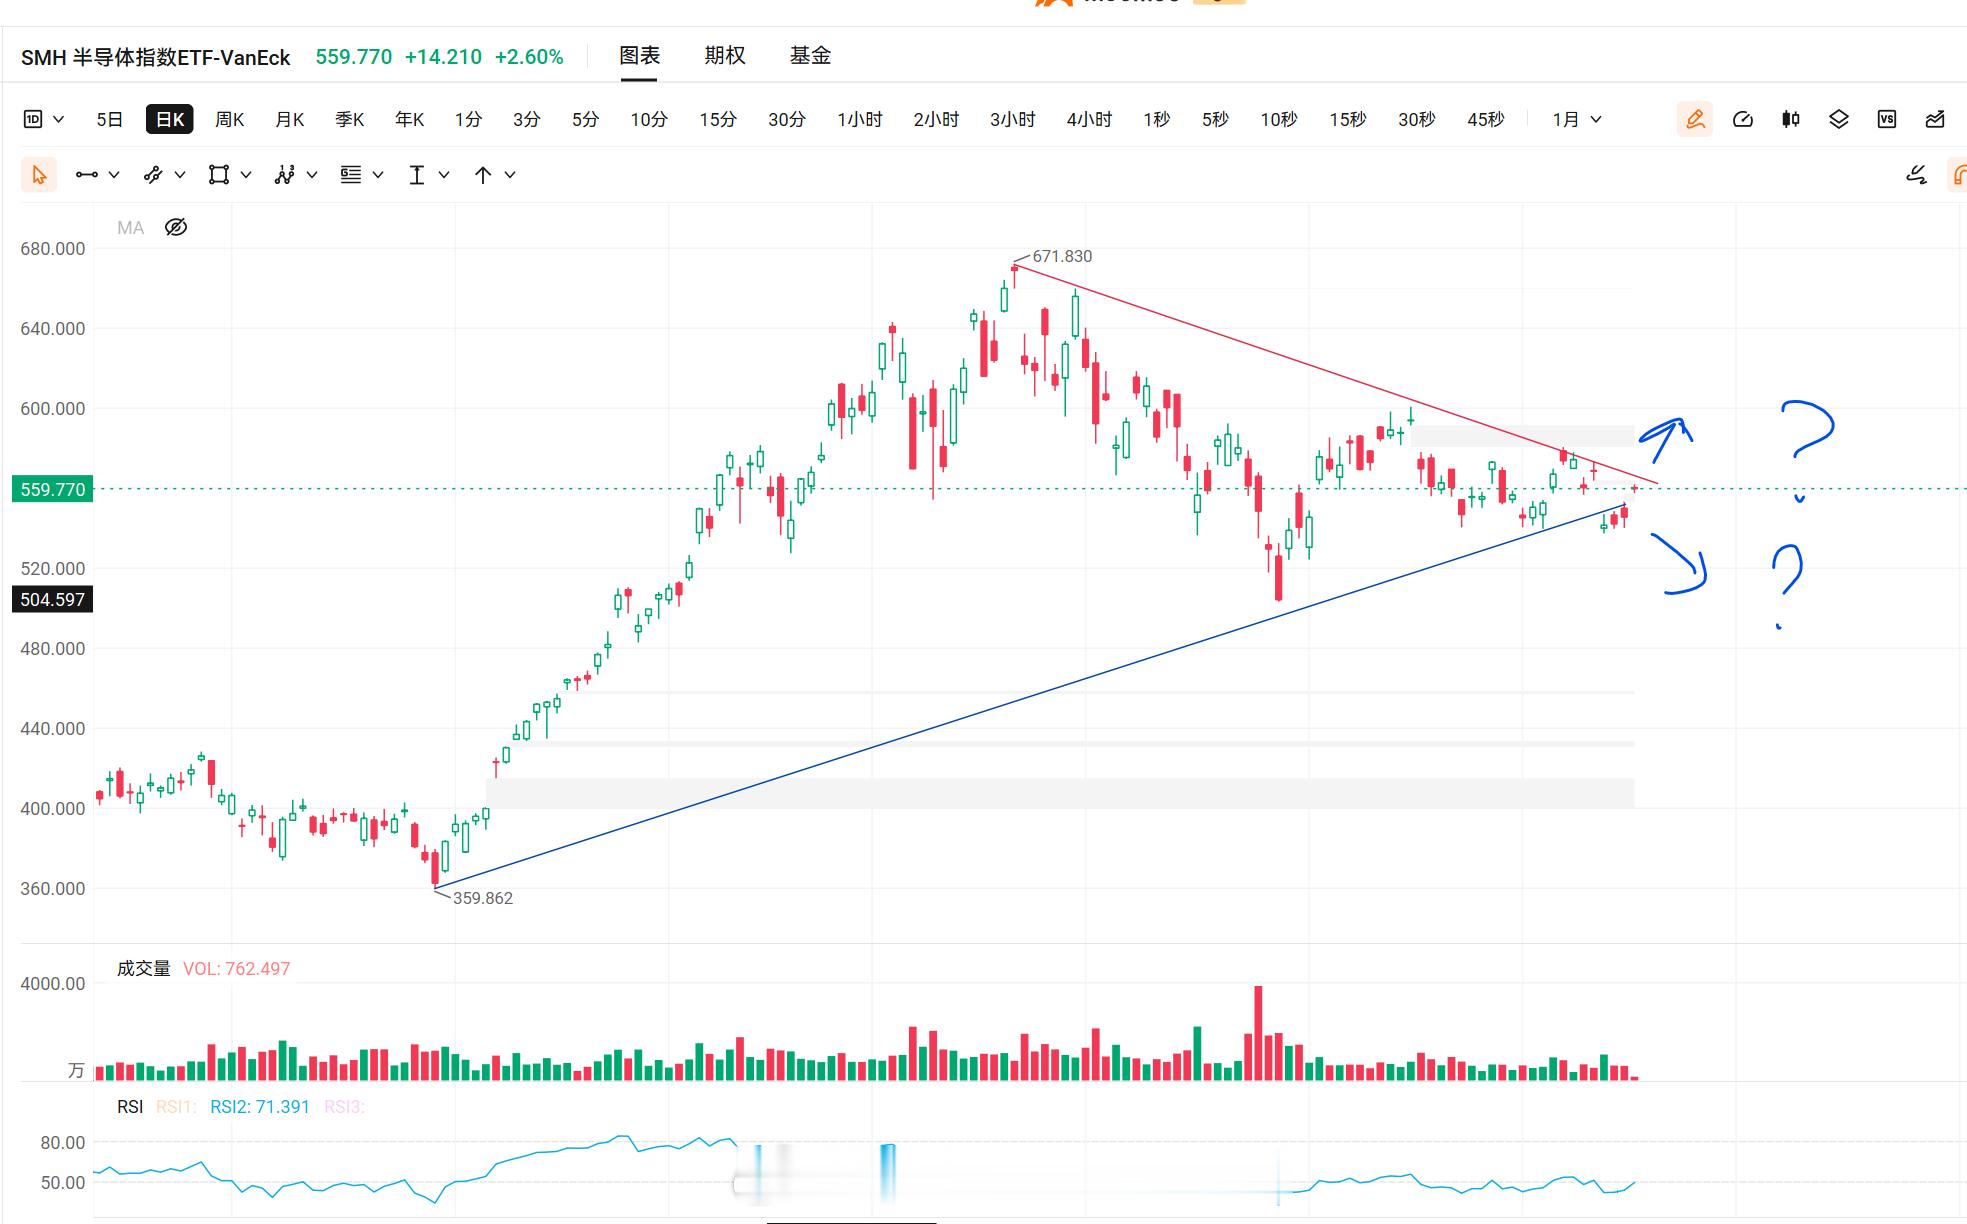This screenshot has width=1967, height=1224.
Task: Open the gauge indicator icon
Action: pyautogui.click(x=1743, y=119)
